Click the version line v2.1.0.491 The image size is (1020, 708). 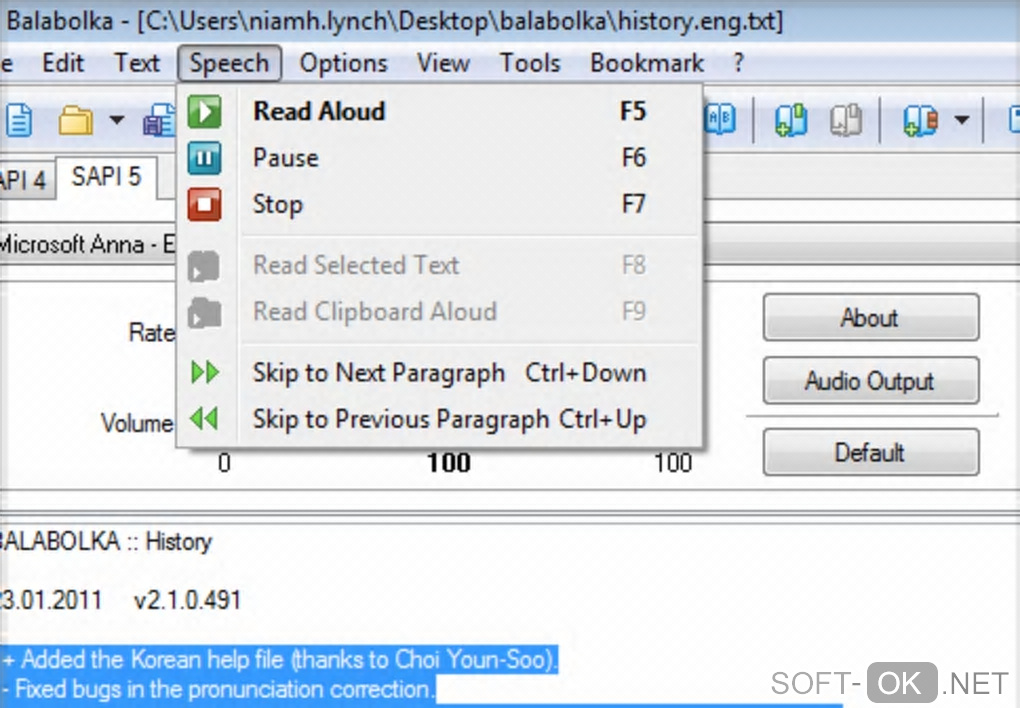(187, 599)
